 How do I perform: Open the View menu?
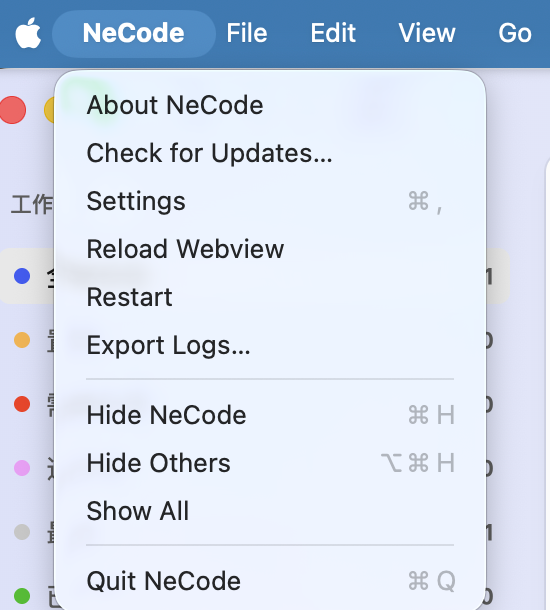click(427, 33)
